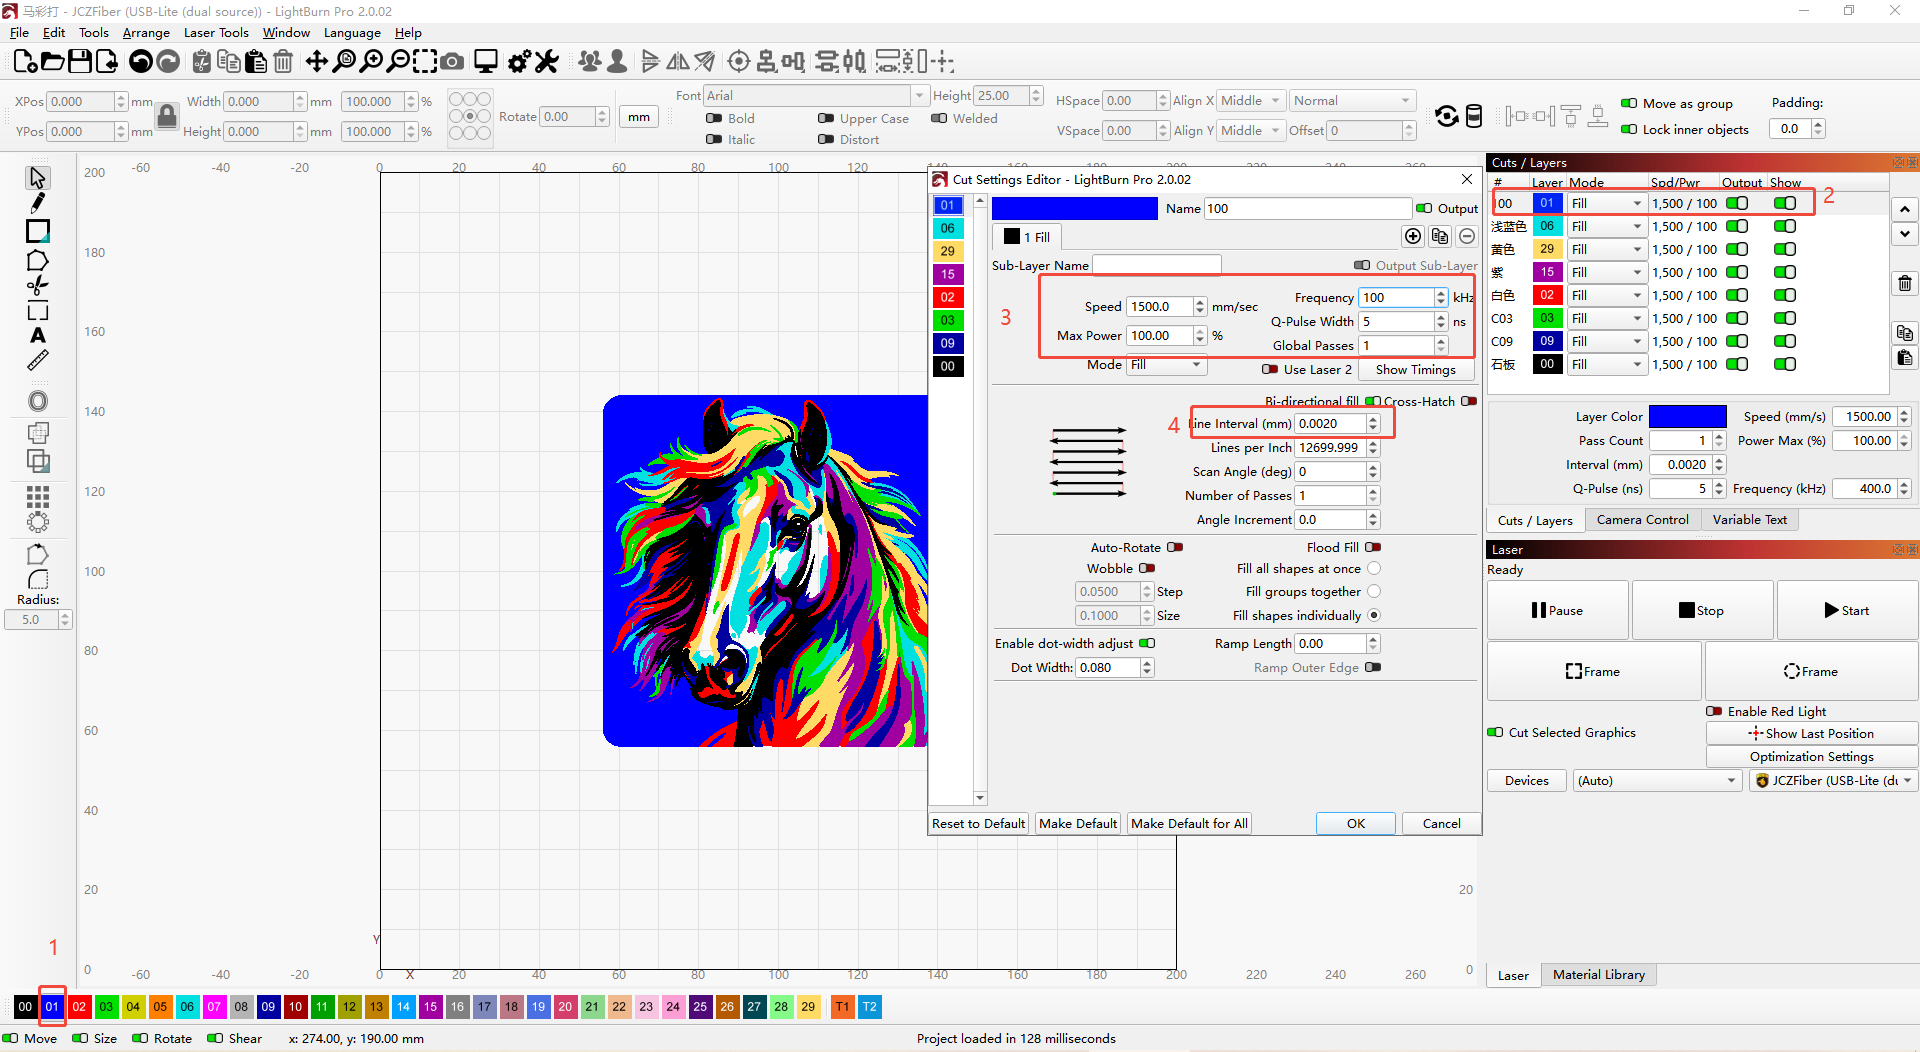
Task: Click the New file icon
Action: (25, 62)
